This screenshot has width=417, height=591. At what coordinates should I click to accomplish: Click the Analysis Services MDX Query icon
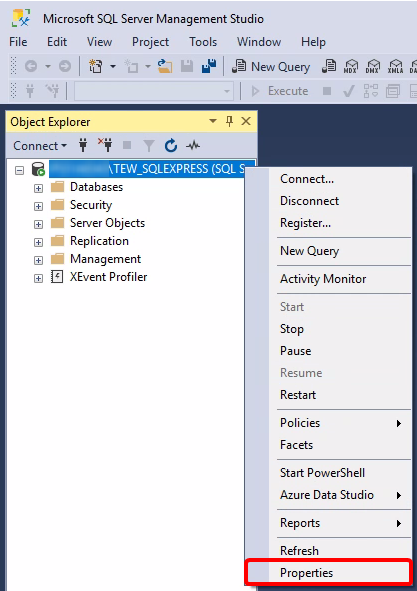[350, 67]
